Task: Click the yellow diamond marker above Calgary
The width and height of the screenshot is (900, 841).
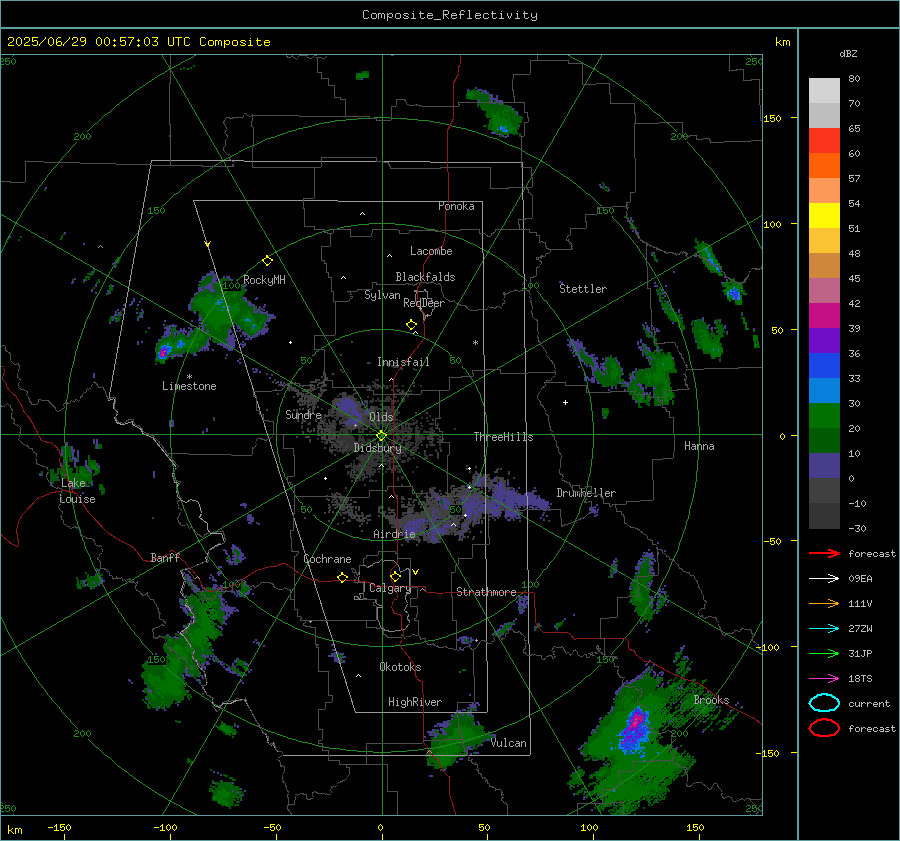Action: [395, 576]
